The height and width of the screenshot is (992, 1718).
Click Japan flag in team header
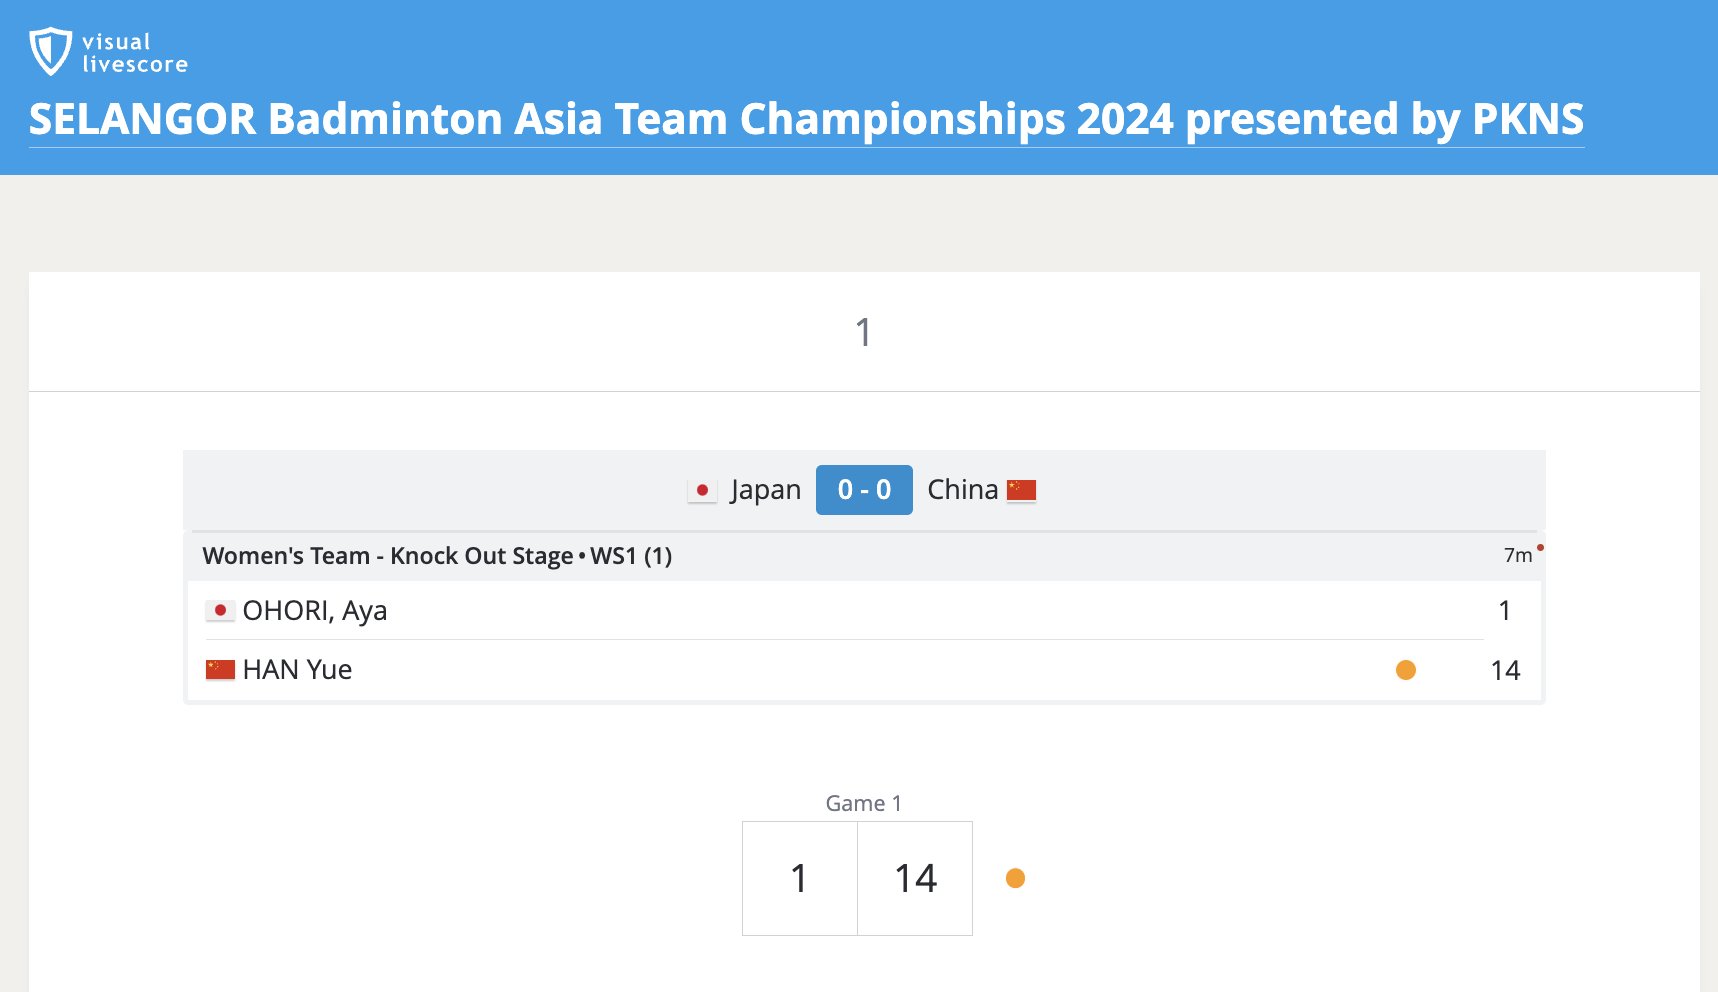pyautogui.click(x=702, y=490)
